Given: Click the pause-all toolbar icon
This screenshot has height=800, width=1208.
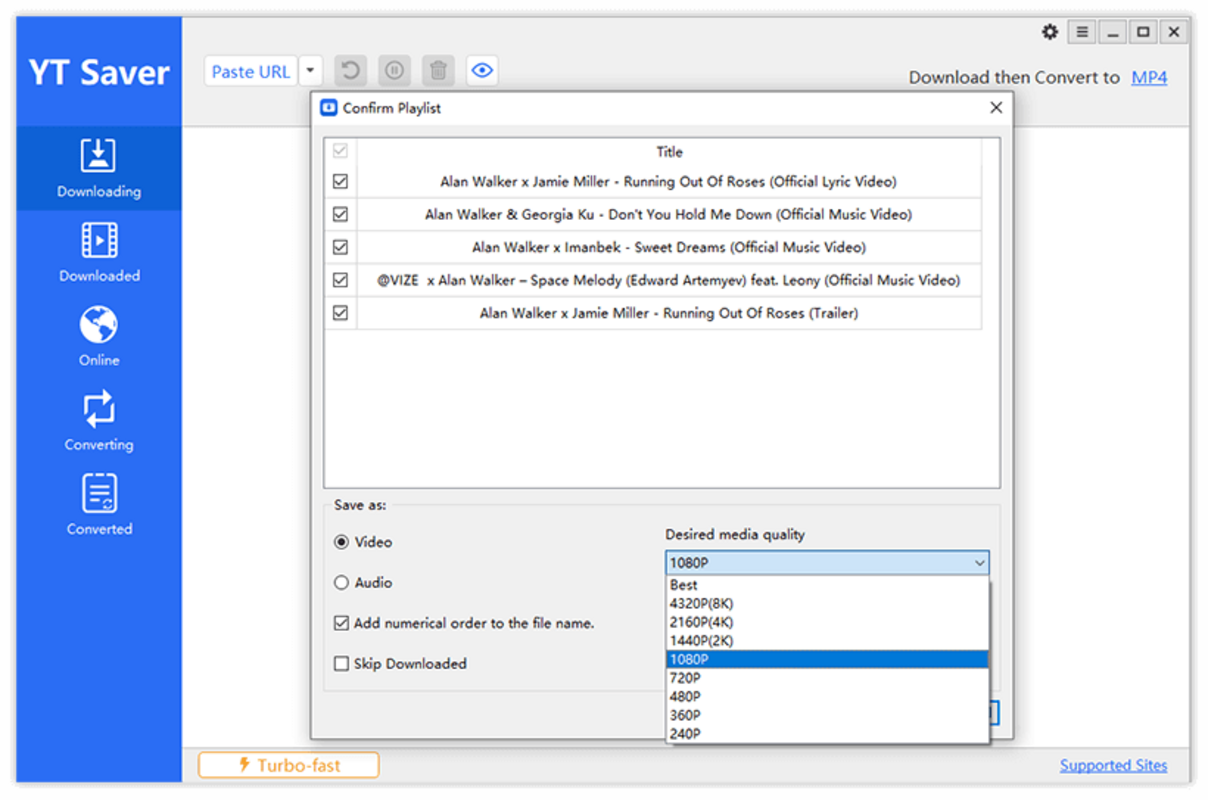Looking at the screenshot, I should click(394, 71).
